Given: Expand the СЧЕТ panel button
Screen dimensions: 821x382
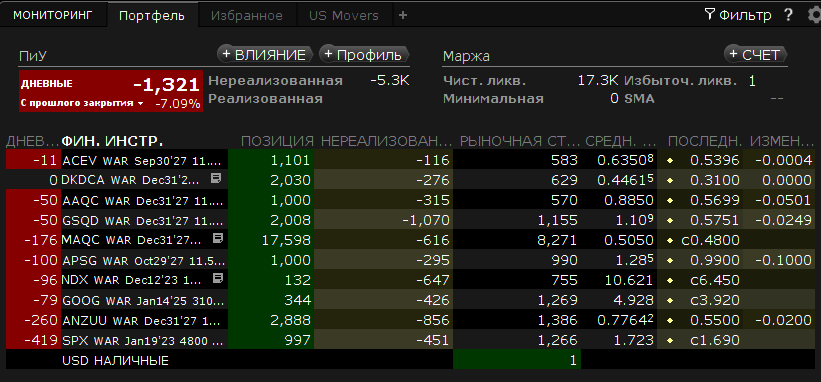Looking at the screenshot, I should [x=756, y=54].
